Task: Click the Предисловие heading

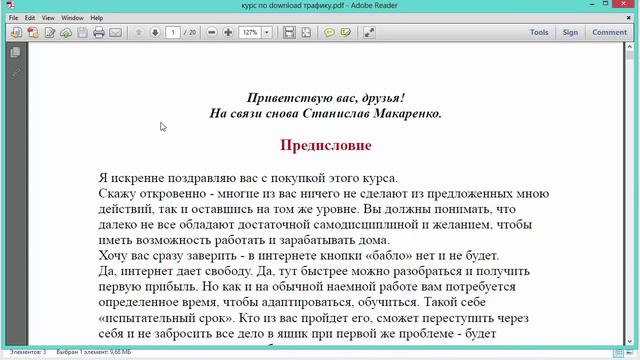Action: pos(326,145)
